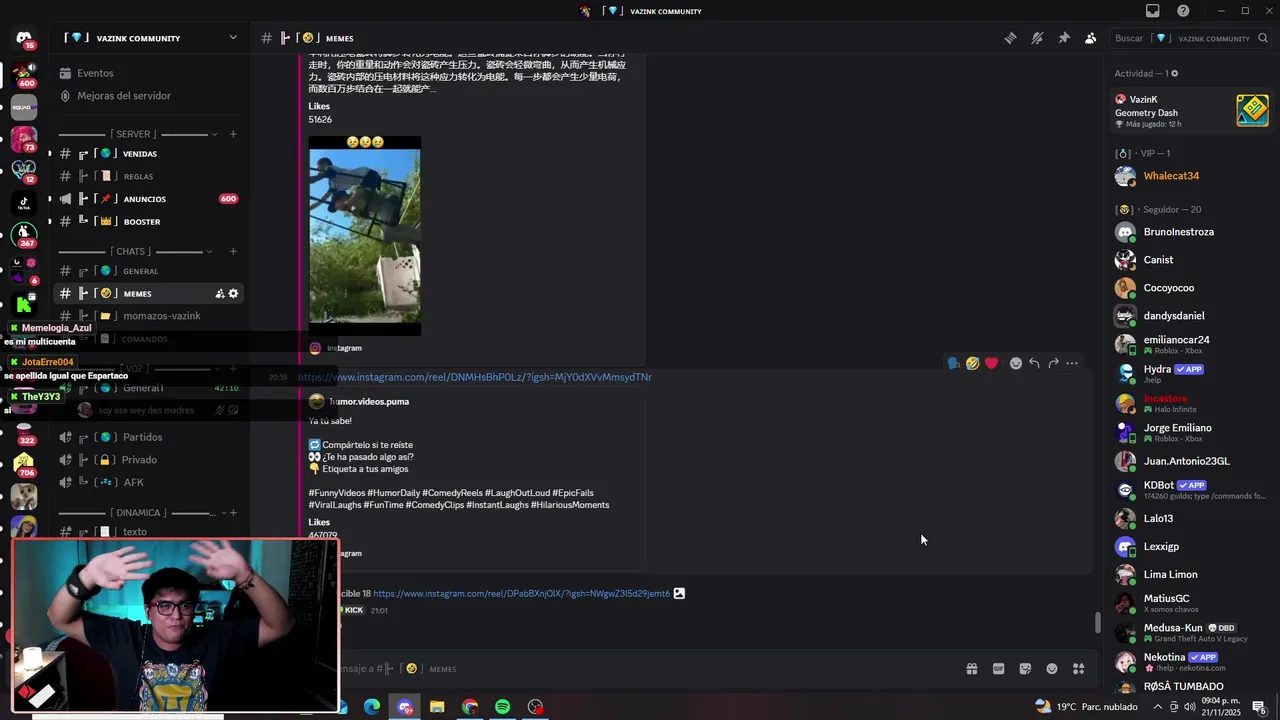Open the video thumbnail in the message
The height and width of the screenshot is (720, 1280).
(x=365, y=236)
